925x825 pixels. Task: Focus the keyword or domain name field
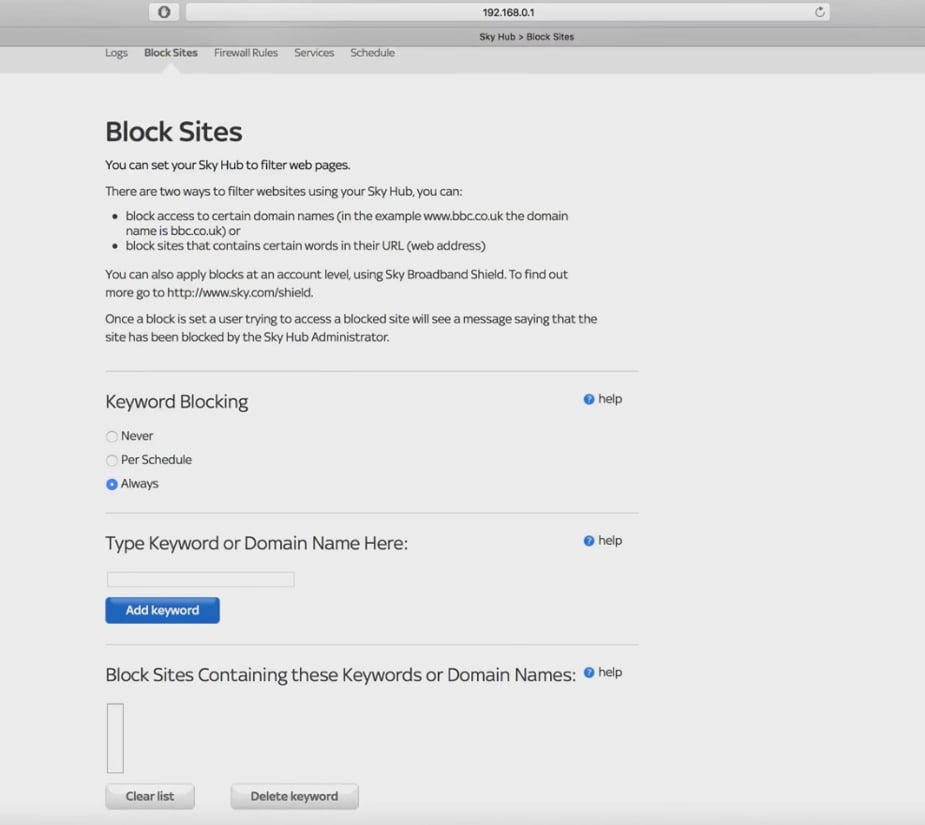(200, 580)
